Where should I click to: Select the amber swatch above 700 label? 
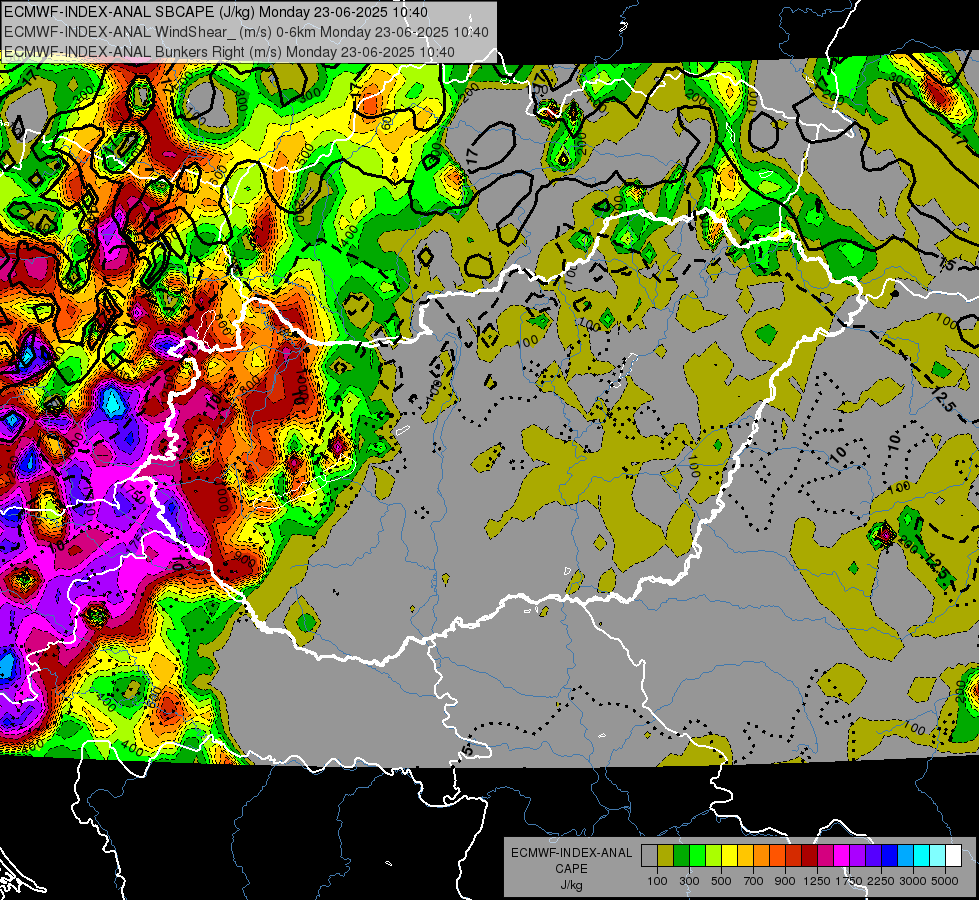pos(745,856)
